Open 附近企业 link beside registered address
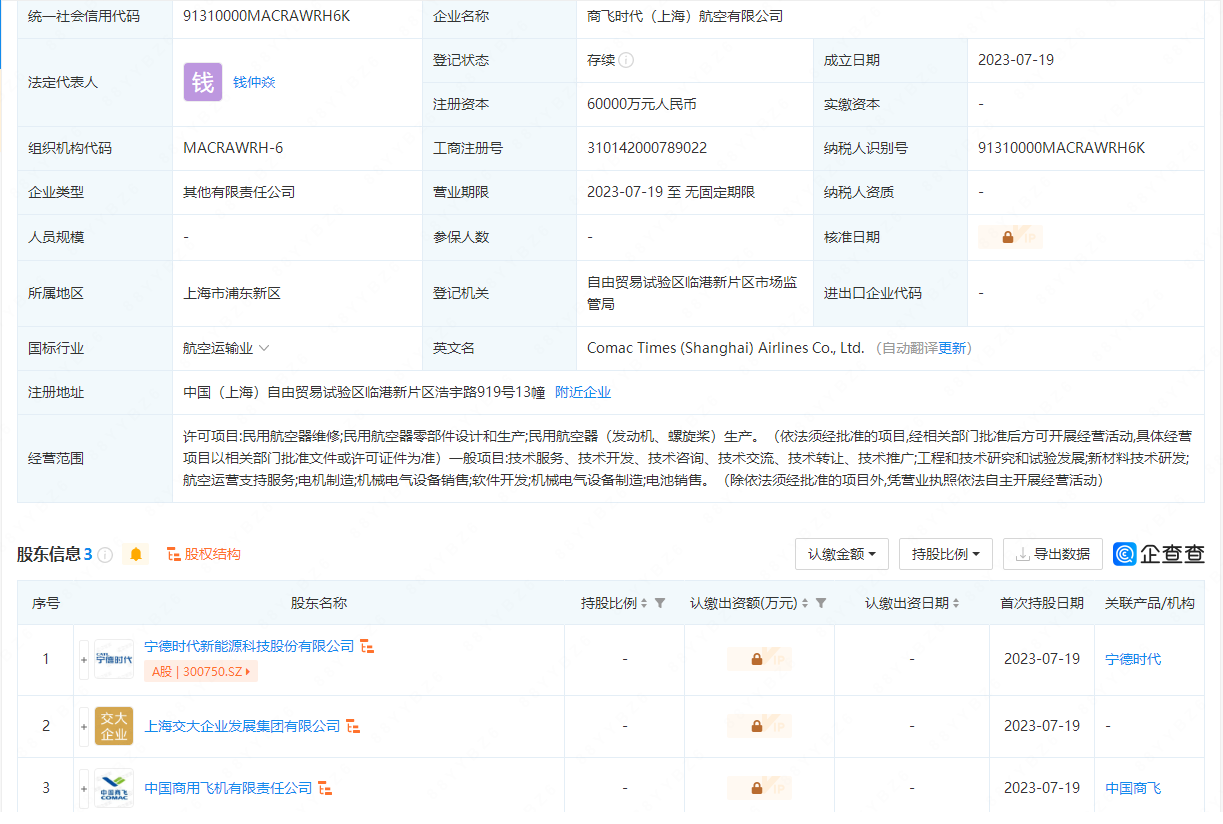Viewport: 1223px width, 824px height. [583, 393]
